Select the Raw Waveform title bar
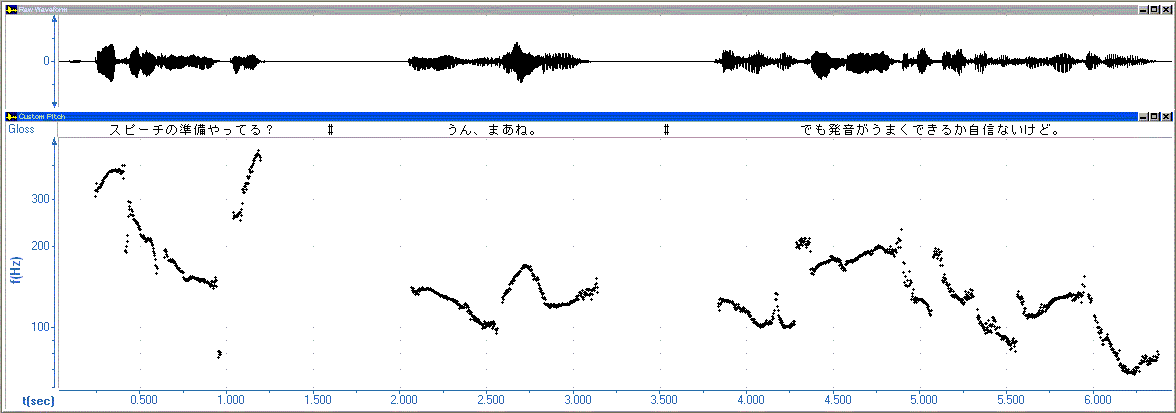This screenshot has height=413, width=1176. point(587,9)
